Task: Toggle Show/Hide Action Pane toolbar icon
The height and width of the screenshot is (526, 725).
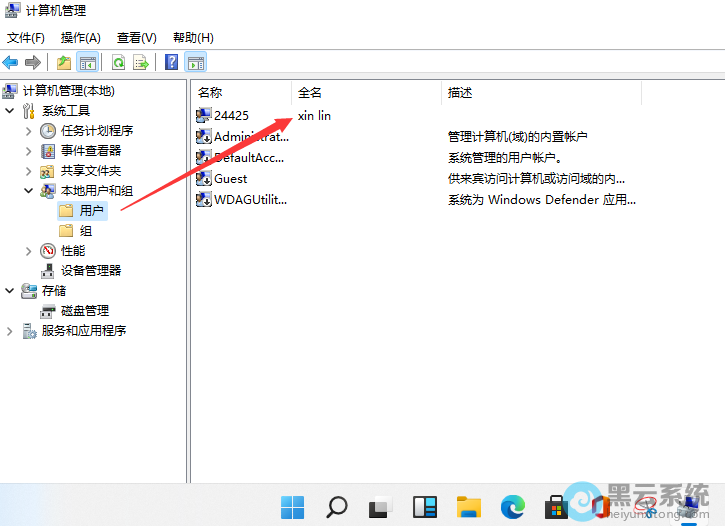Action: point(196,62)
